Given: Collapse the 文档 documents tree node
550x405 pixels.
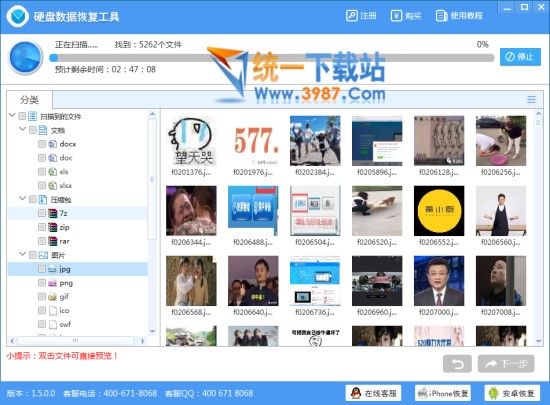Looking at the screenshot, I should pyautogui.click(x=22, y=129).
